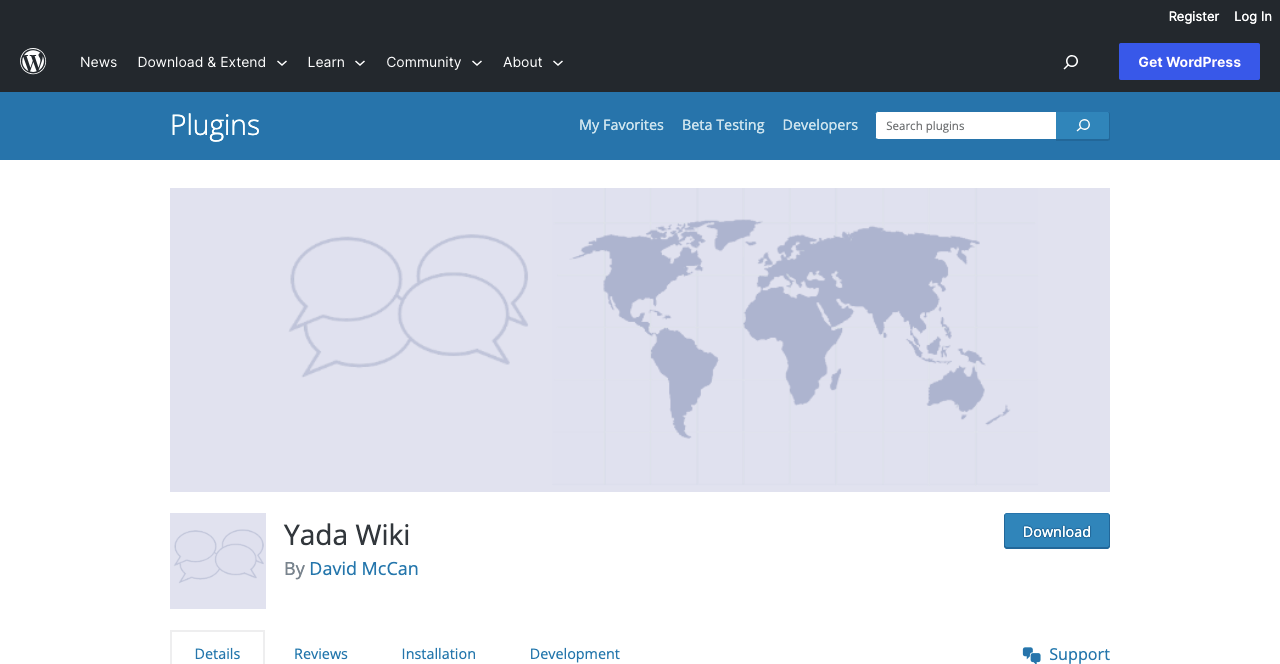Image resolution: width=1280 pixels, height=664 pixels.
Task: Click the Get WordPress button
Action: click(x=1189, y=62)
